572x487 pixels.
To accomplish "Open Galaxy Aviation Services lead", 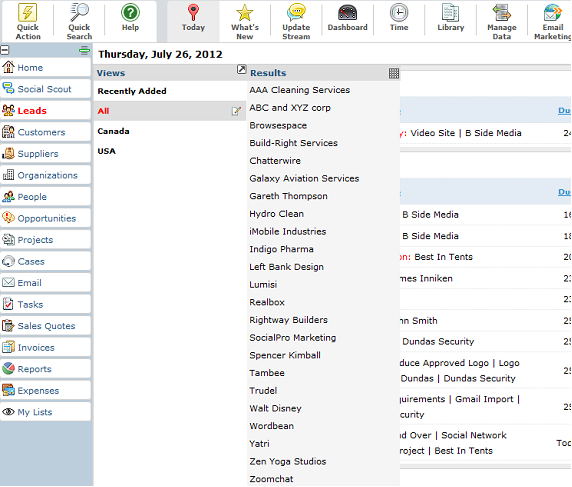I will [304, 178].
